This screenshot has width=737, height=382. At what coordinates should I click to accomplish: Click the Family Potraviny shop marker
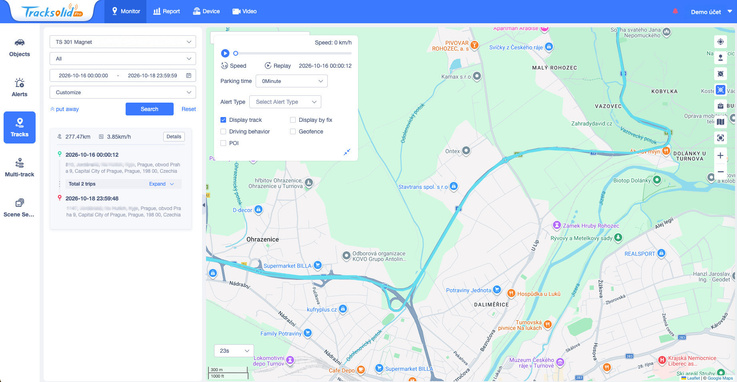(307, 333)
